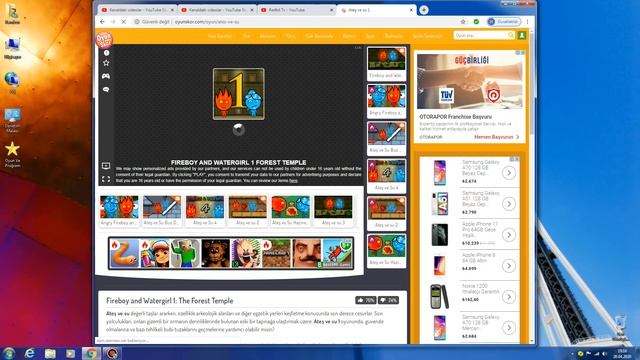Click the site security info icon
The image size is (640, 360).
tap(137, 22)
